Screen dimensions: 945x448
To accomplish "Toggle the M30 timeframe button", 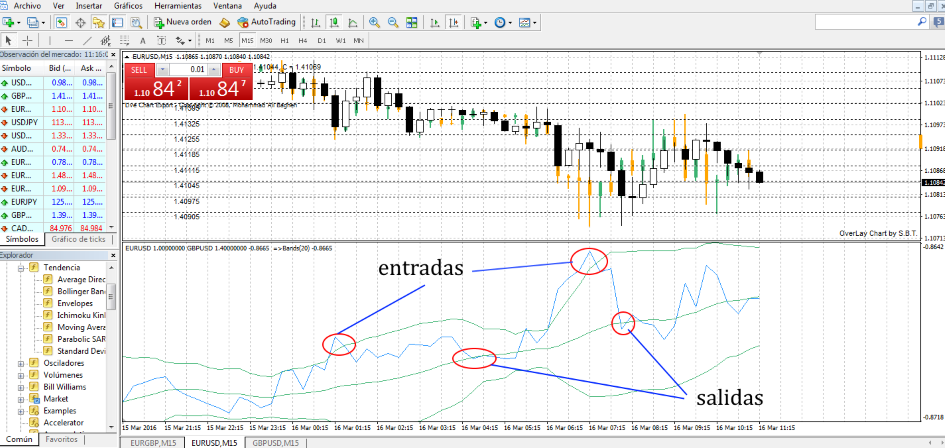I will click(265, 40).
